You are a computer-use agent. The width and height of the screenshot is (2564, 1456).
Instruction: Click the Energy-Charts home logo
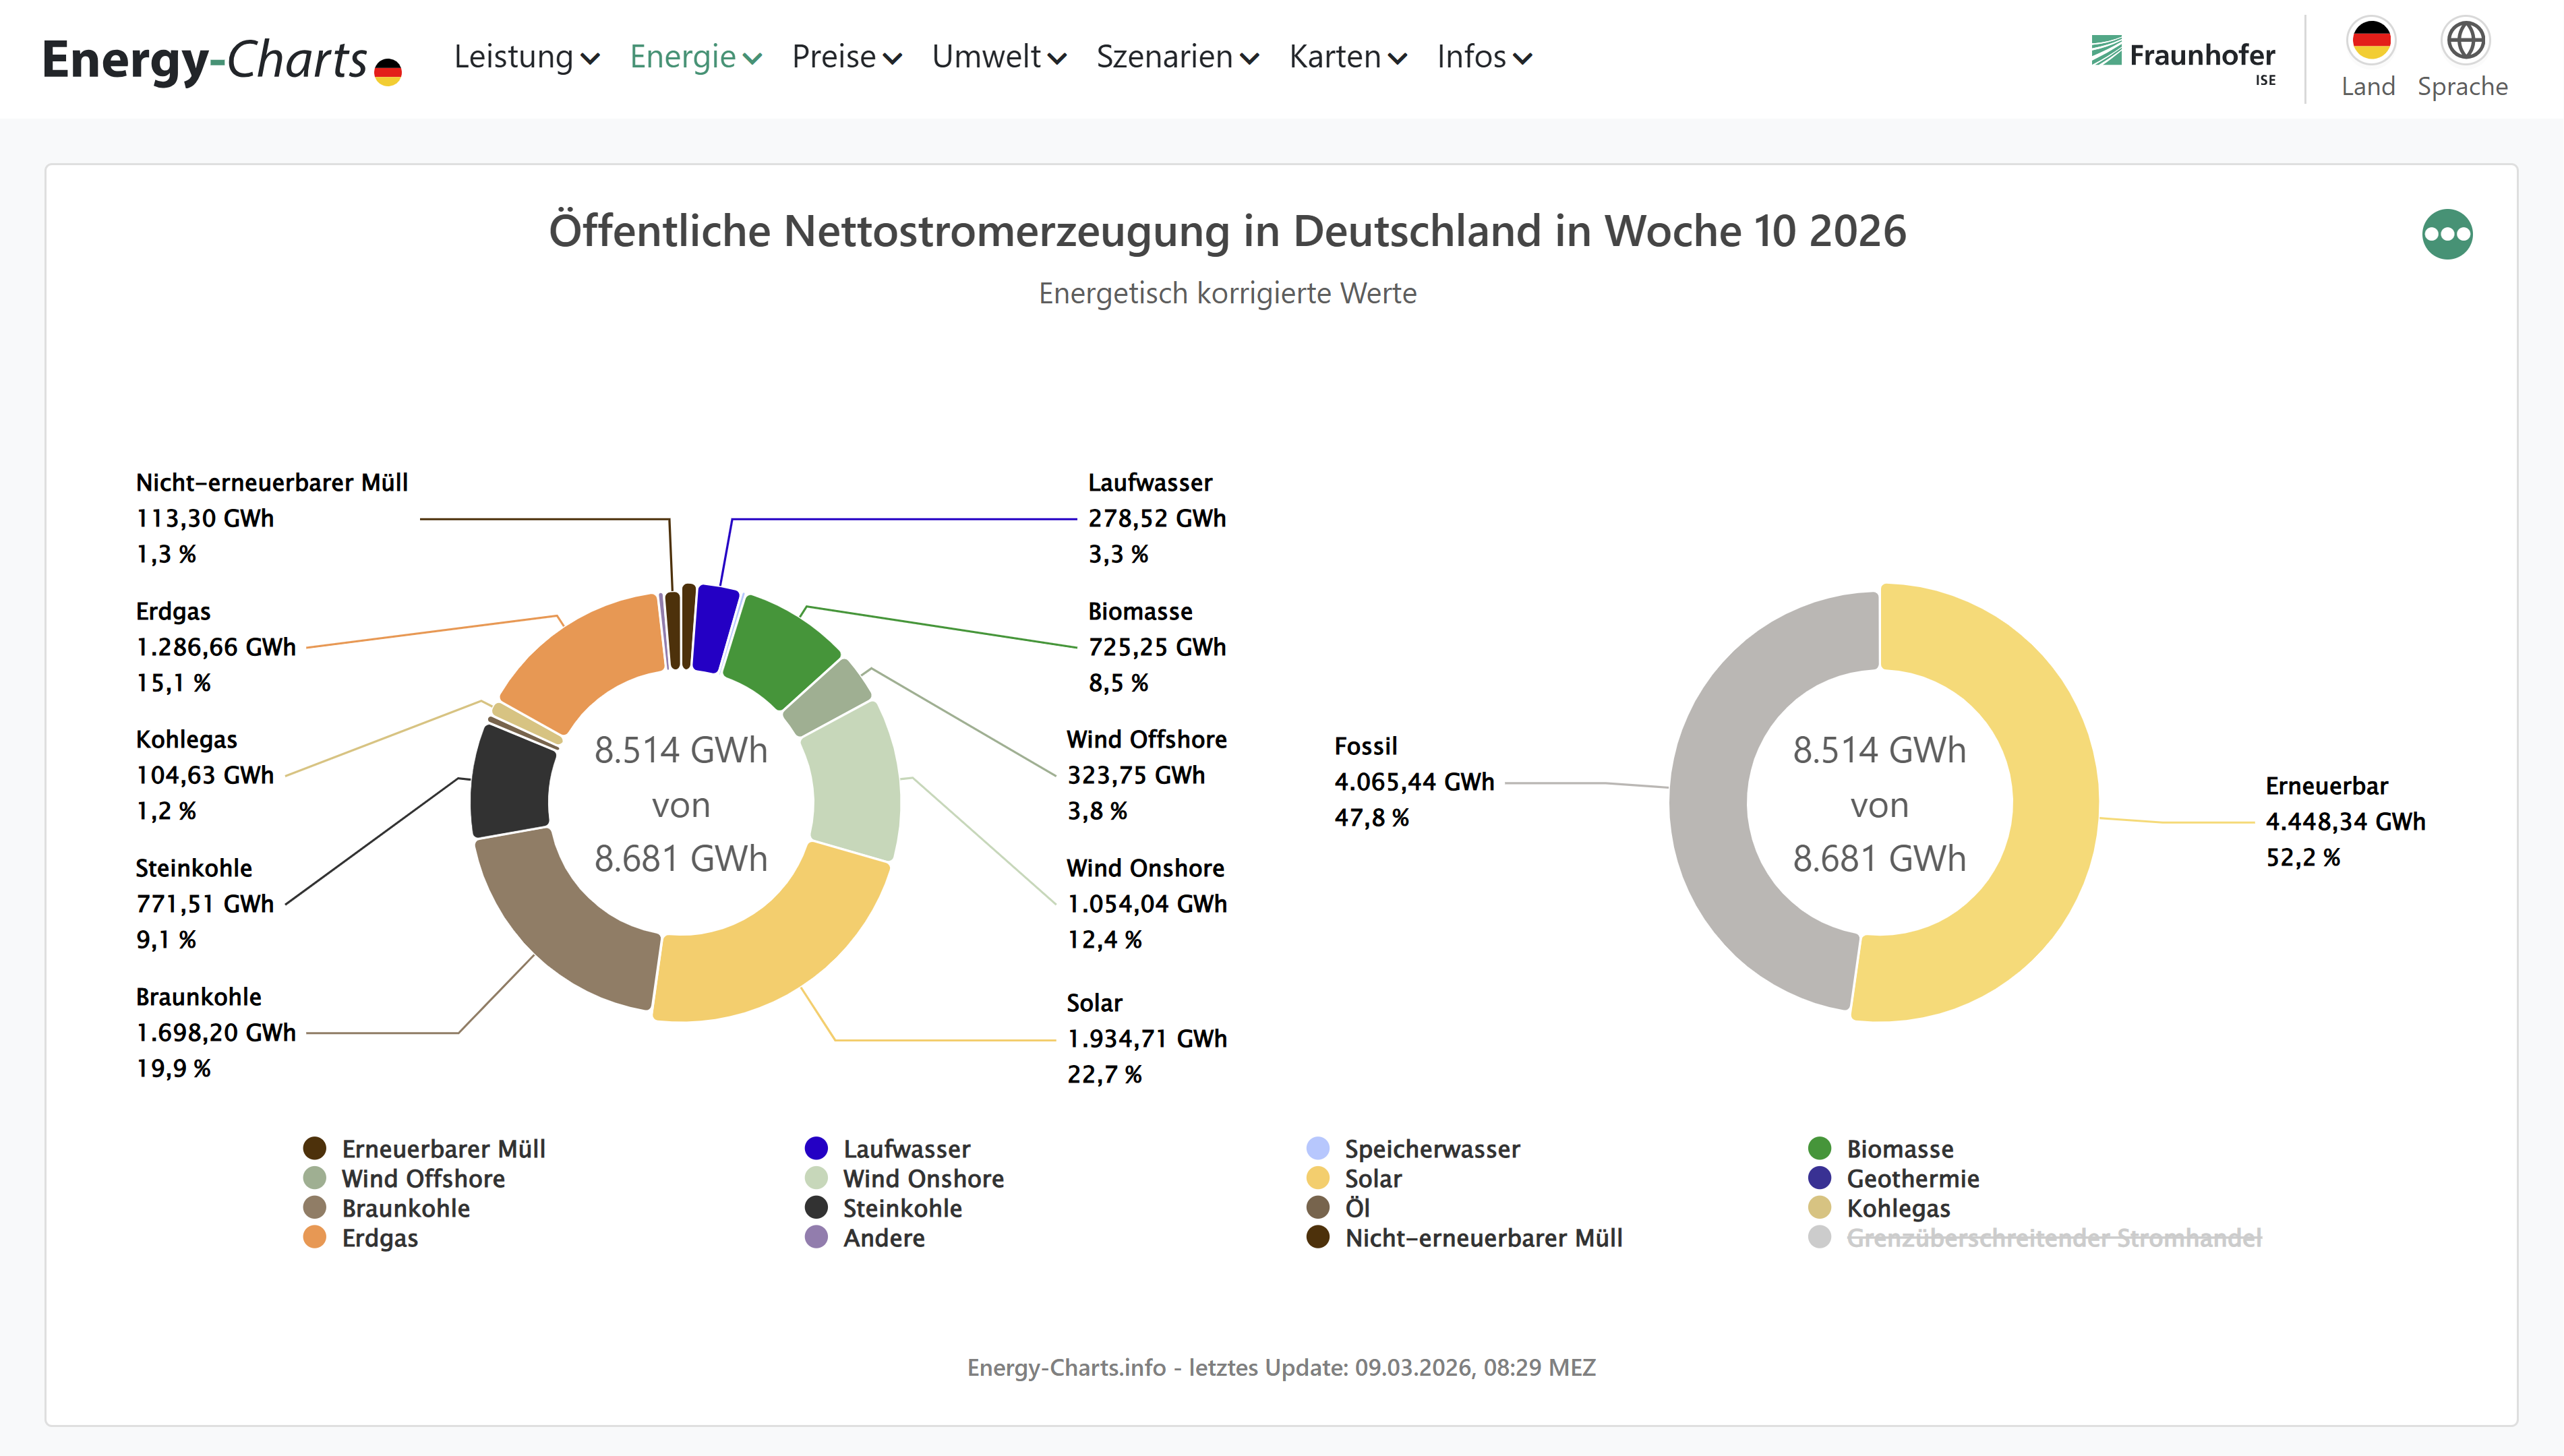221,60
